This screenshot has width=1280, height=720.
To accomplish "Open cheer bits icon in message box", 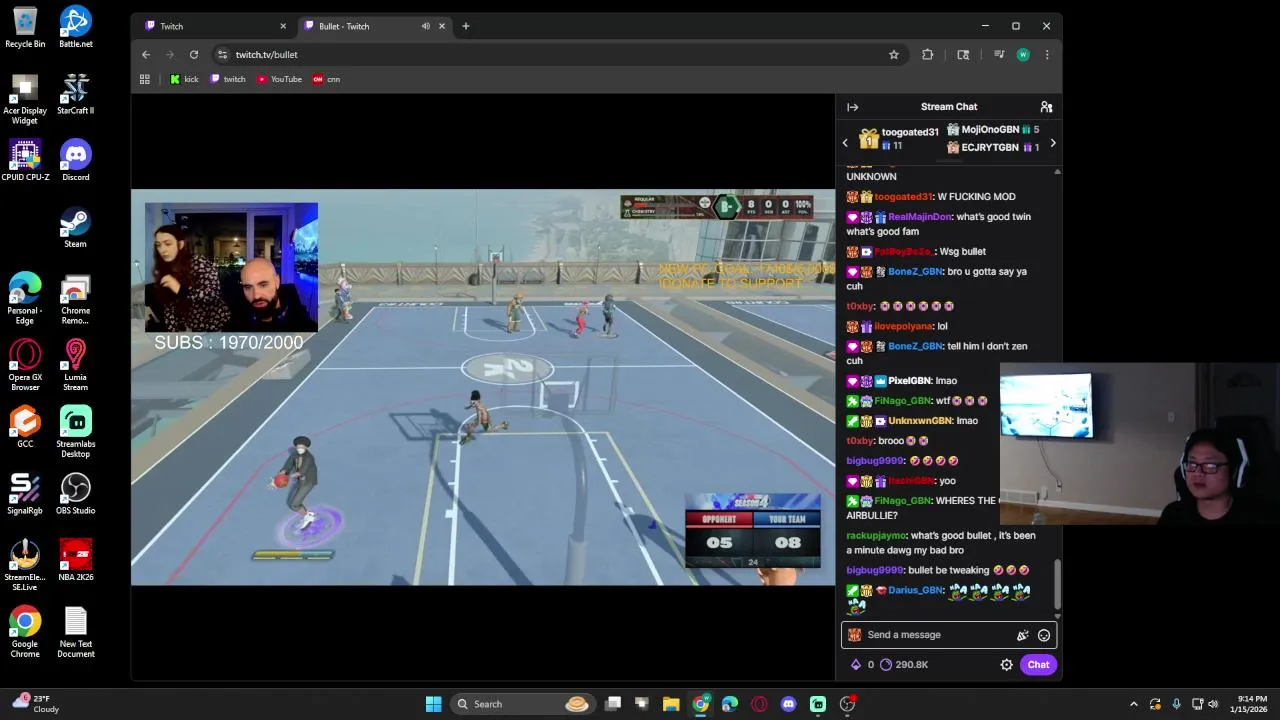I will point(1022,635).
